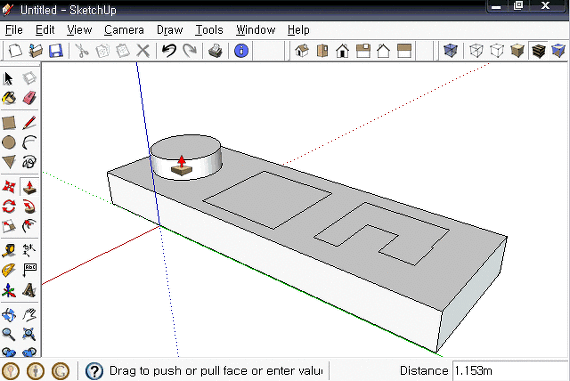Select the Polygon tool
The image size is (570, 381).
pyautogui.click(x=9, y=162)
